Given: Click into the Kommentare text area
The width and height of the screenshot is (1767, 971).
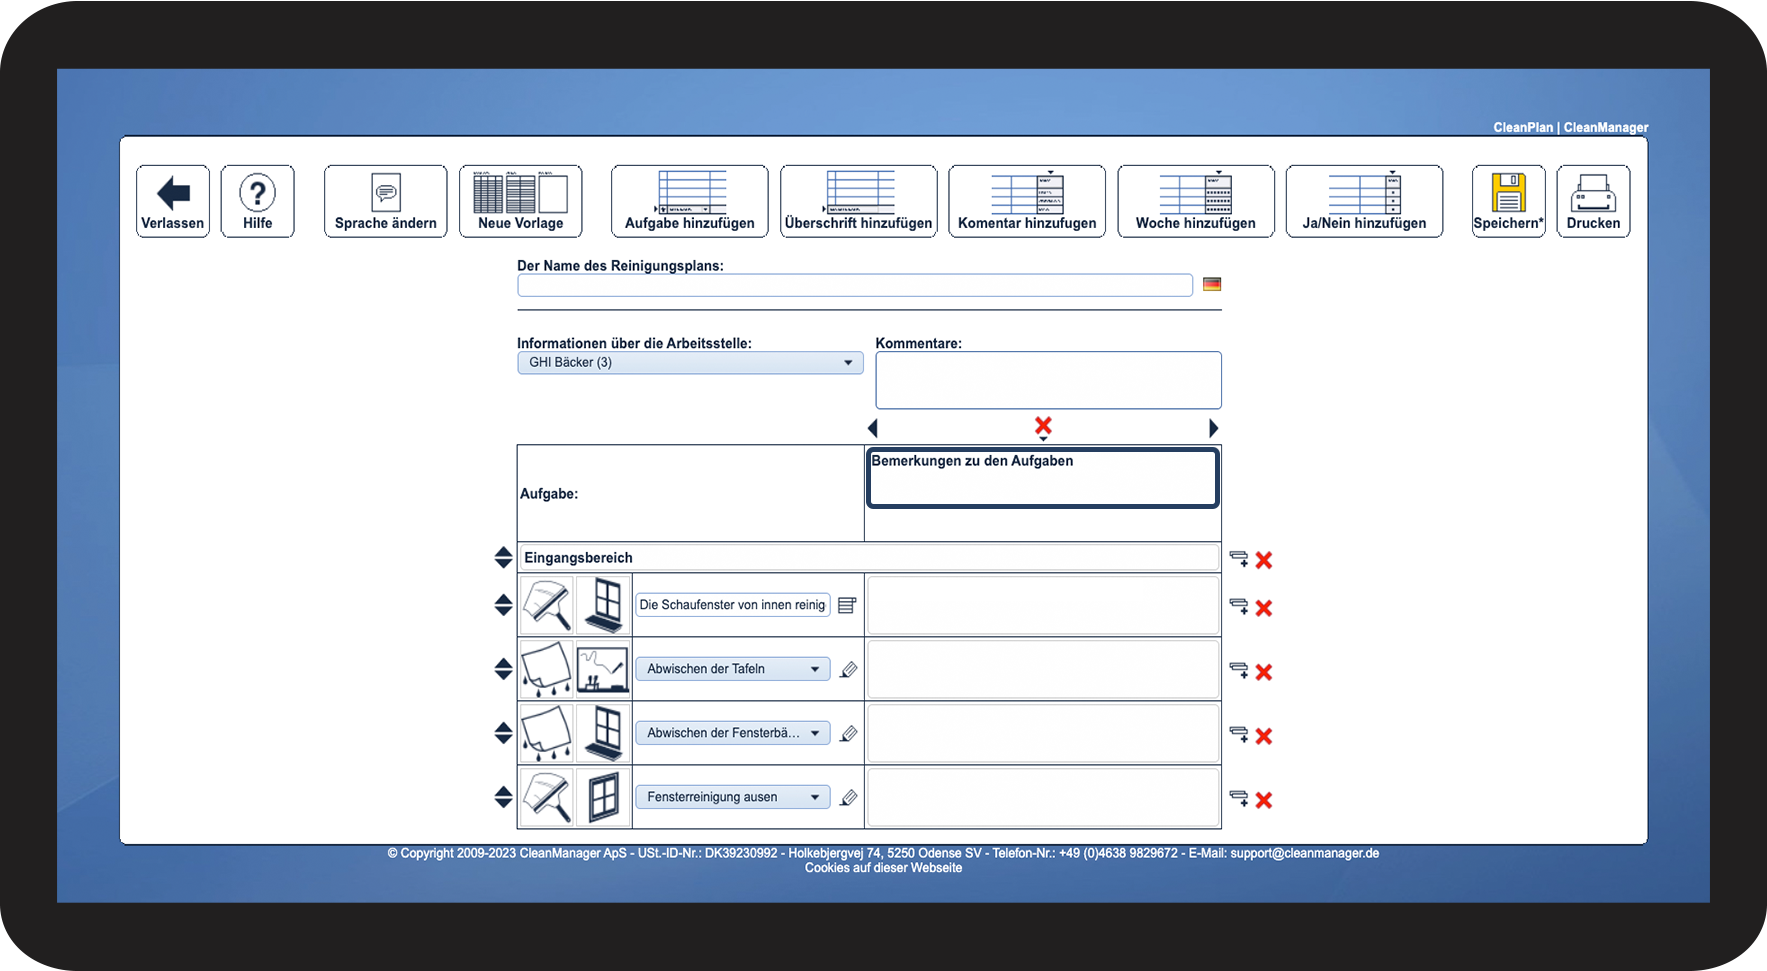Looking at the screenshot, I should (x=1048, y=380).
